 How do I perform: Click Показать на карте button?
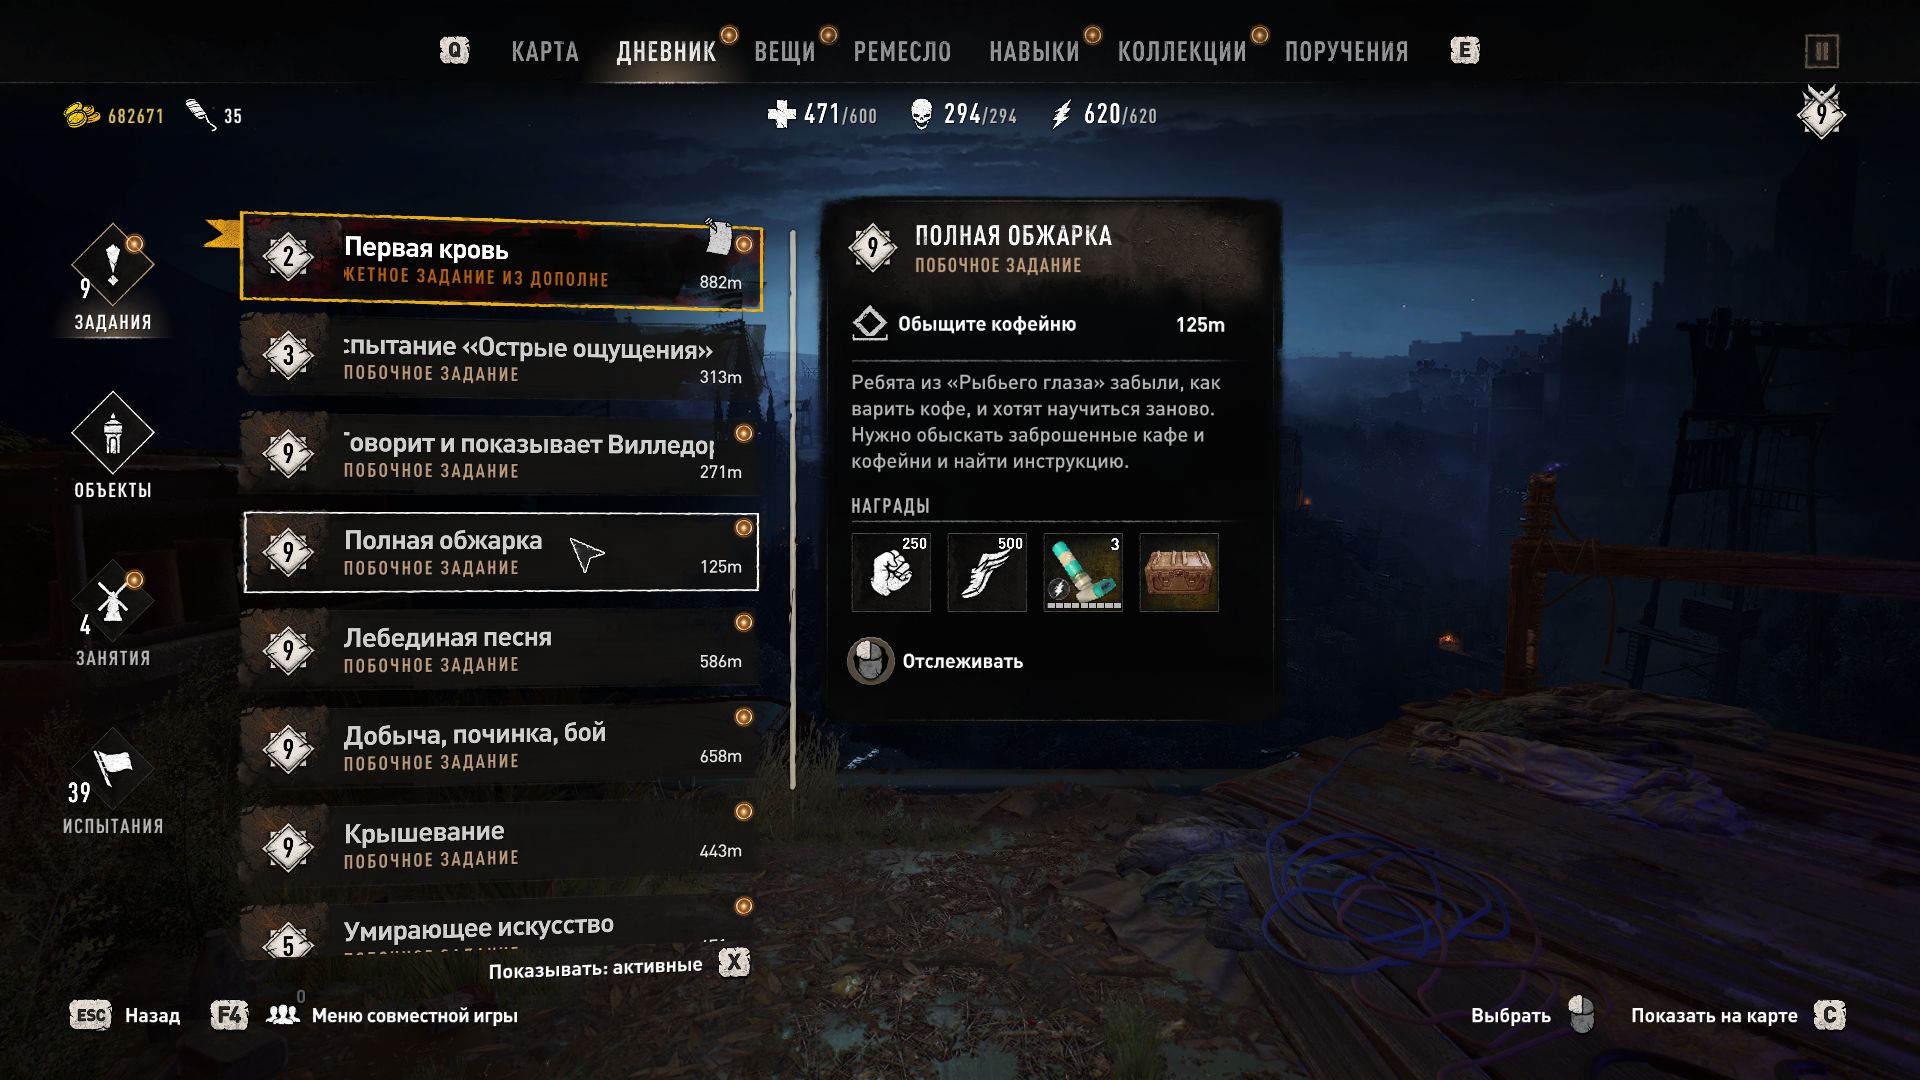coord(1738,1015)
